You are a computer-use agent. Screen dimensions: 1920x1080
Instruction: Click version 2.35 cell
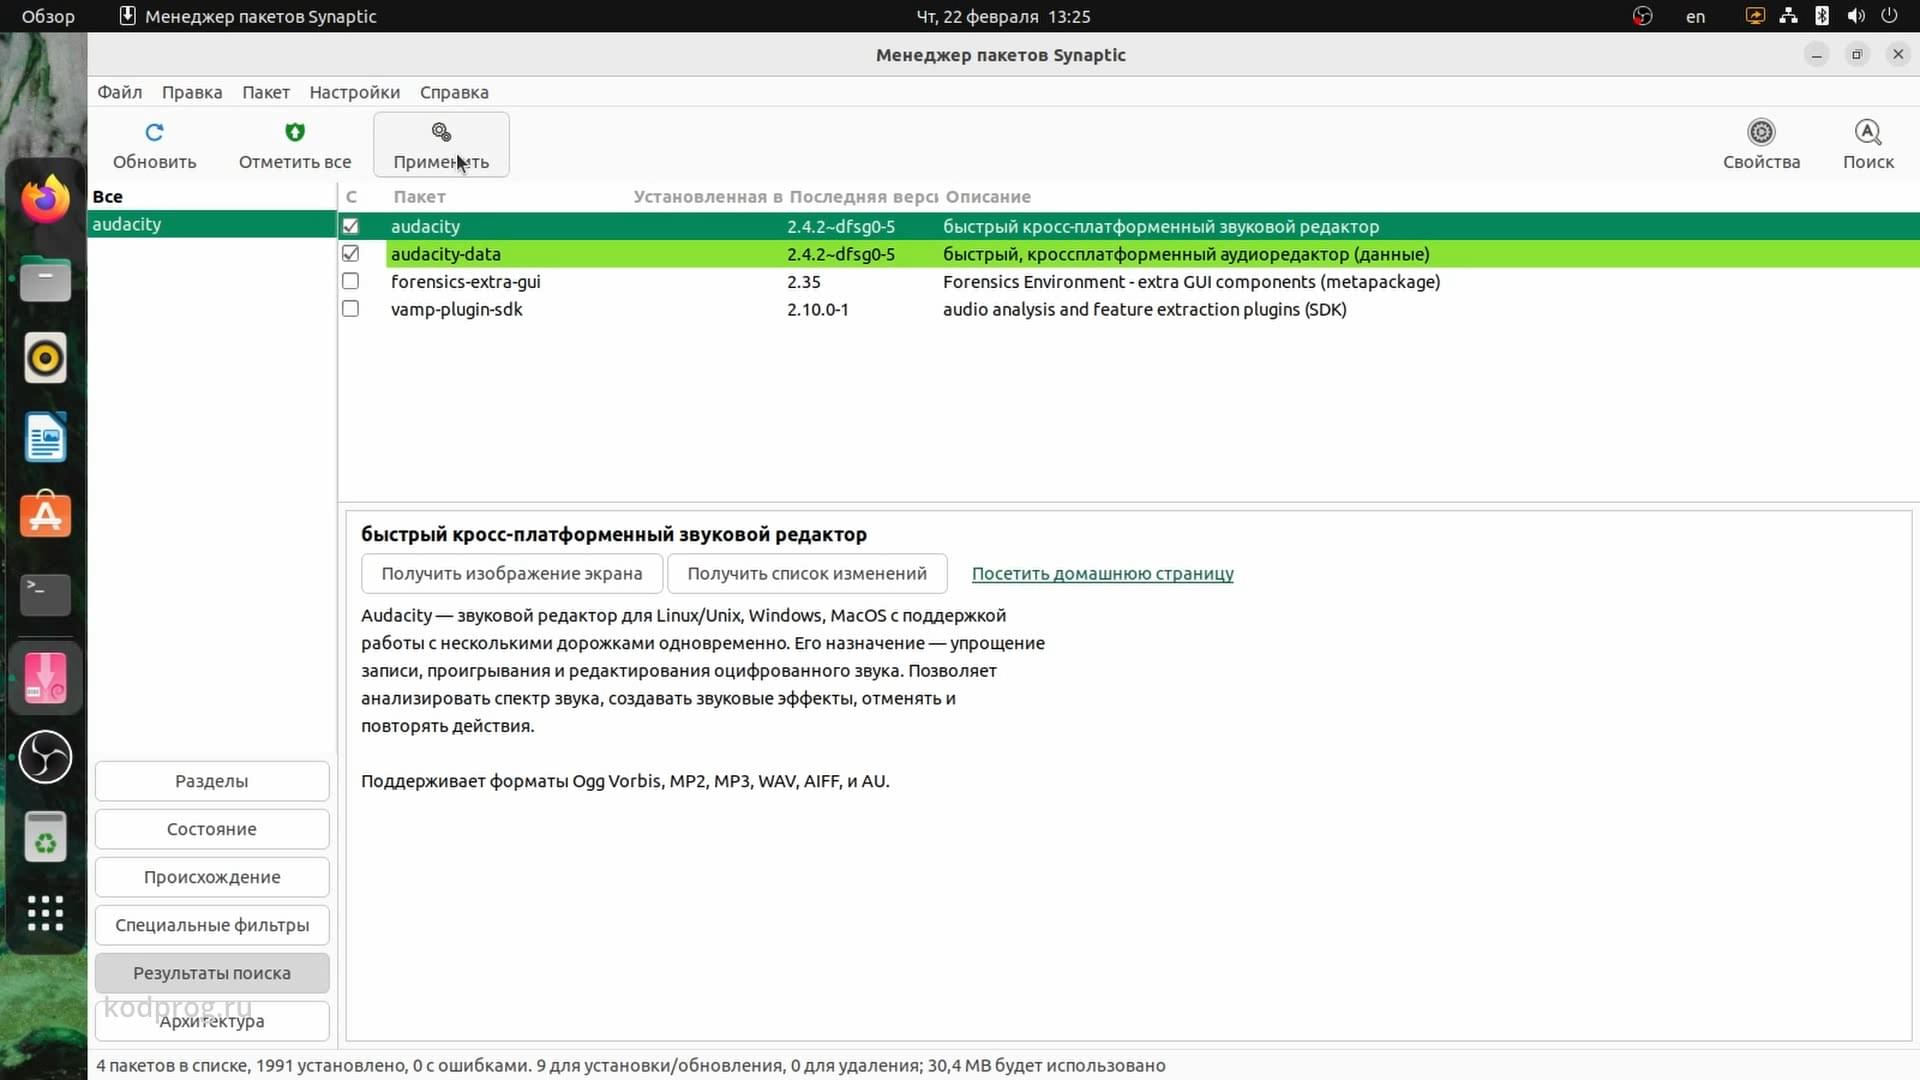(x=803, y=282)
